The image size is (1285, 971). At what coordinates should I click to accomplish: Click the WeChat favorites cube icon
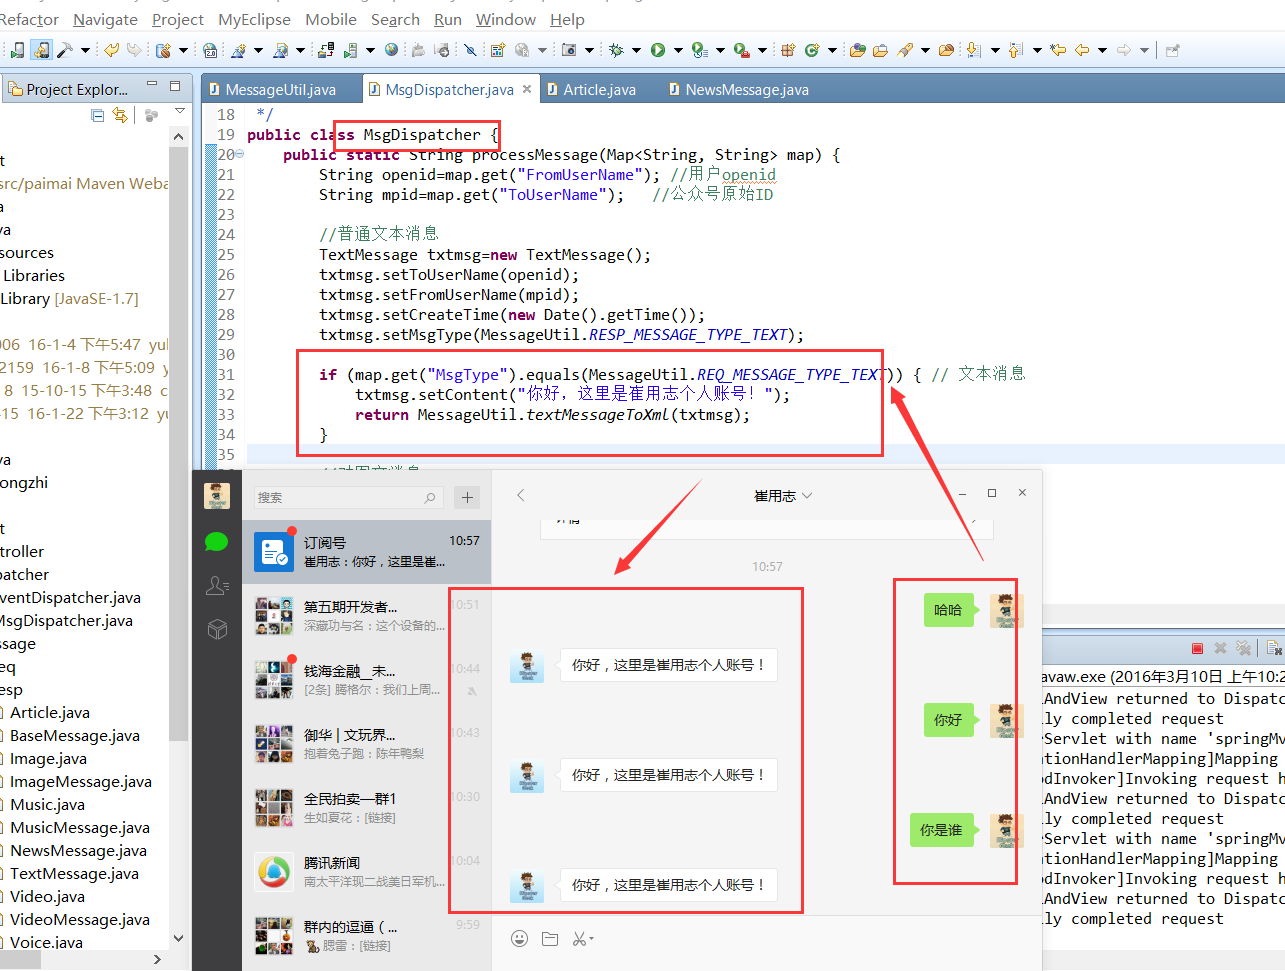pos(217,629)
